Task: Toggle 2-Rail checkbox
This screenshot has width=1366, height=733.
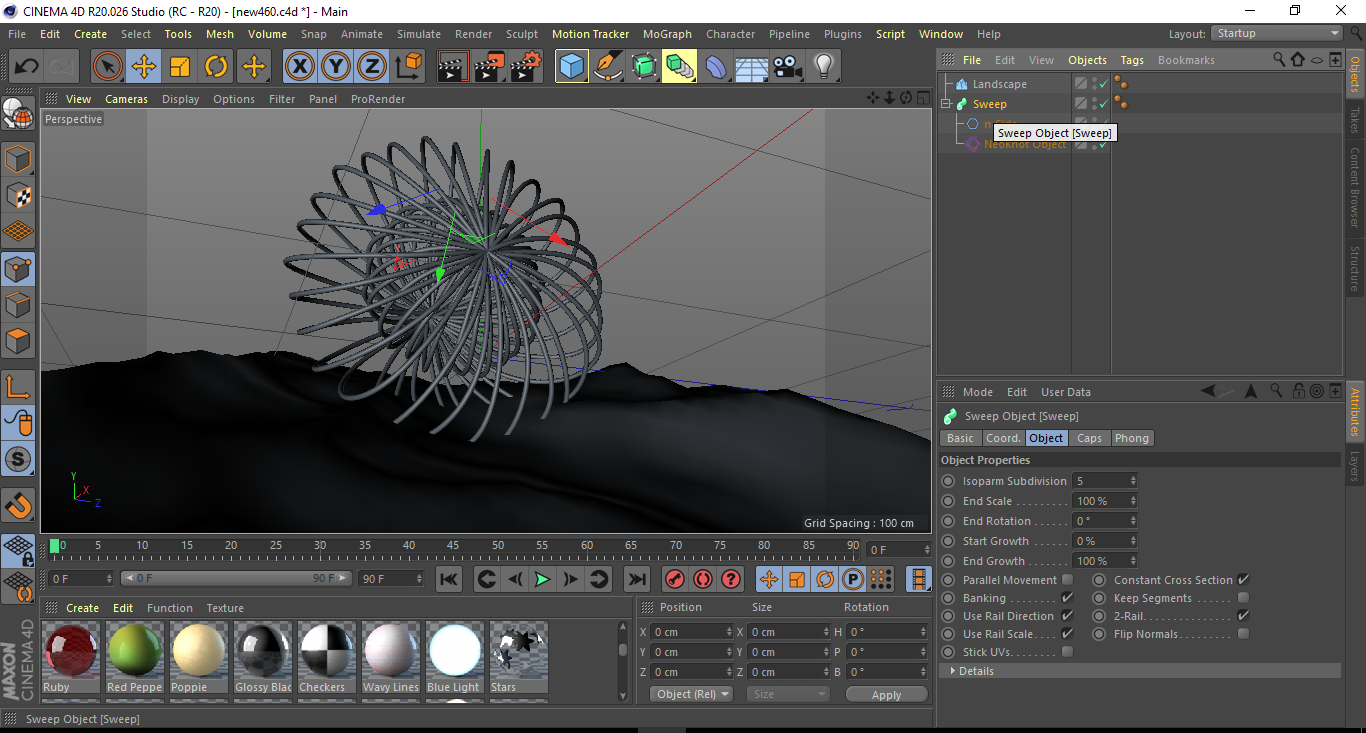Action: (x=1243, y=616)
